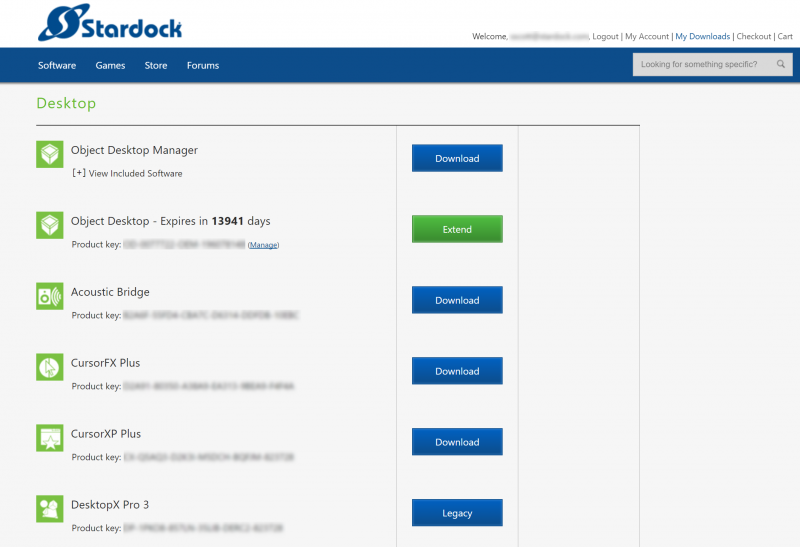800x547 pixels.
Task: Click the DesktopX Pro 3 icon
Action: (x=50, y=509)
